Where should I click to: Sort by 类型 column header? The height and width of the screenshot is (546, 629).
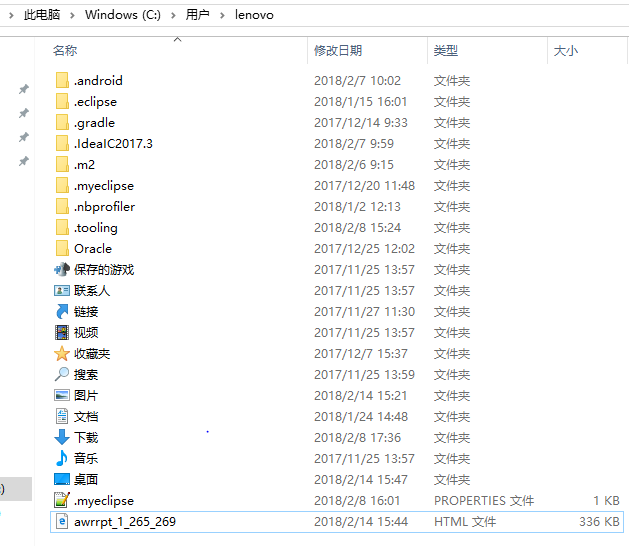pyautogui.click(x=446, y=50)
